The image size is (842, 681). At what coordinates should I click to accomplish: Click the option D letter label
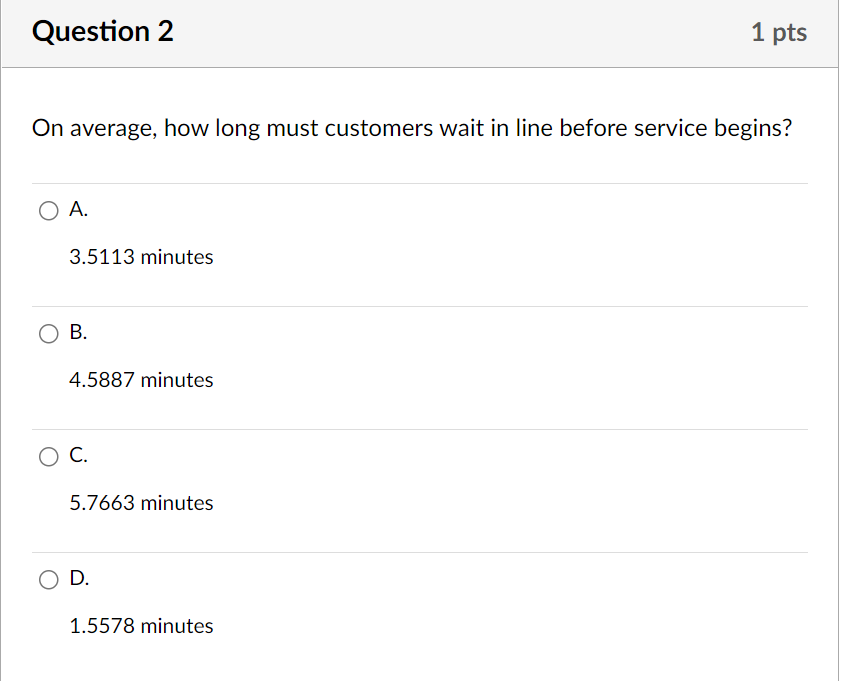[x=79, y=578]
